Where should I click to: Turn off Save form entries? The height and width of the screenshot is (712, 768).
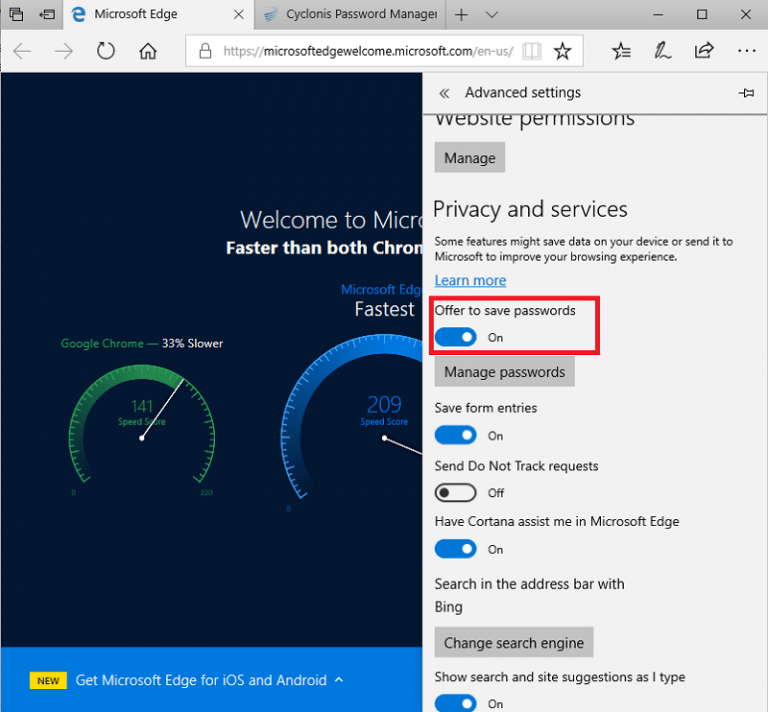456,435
